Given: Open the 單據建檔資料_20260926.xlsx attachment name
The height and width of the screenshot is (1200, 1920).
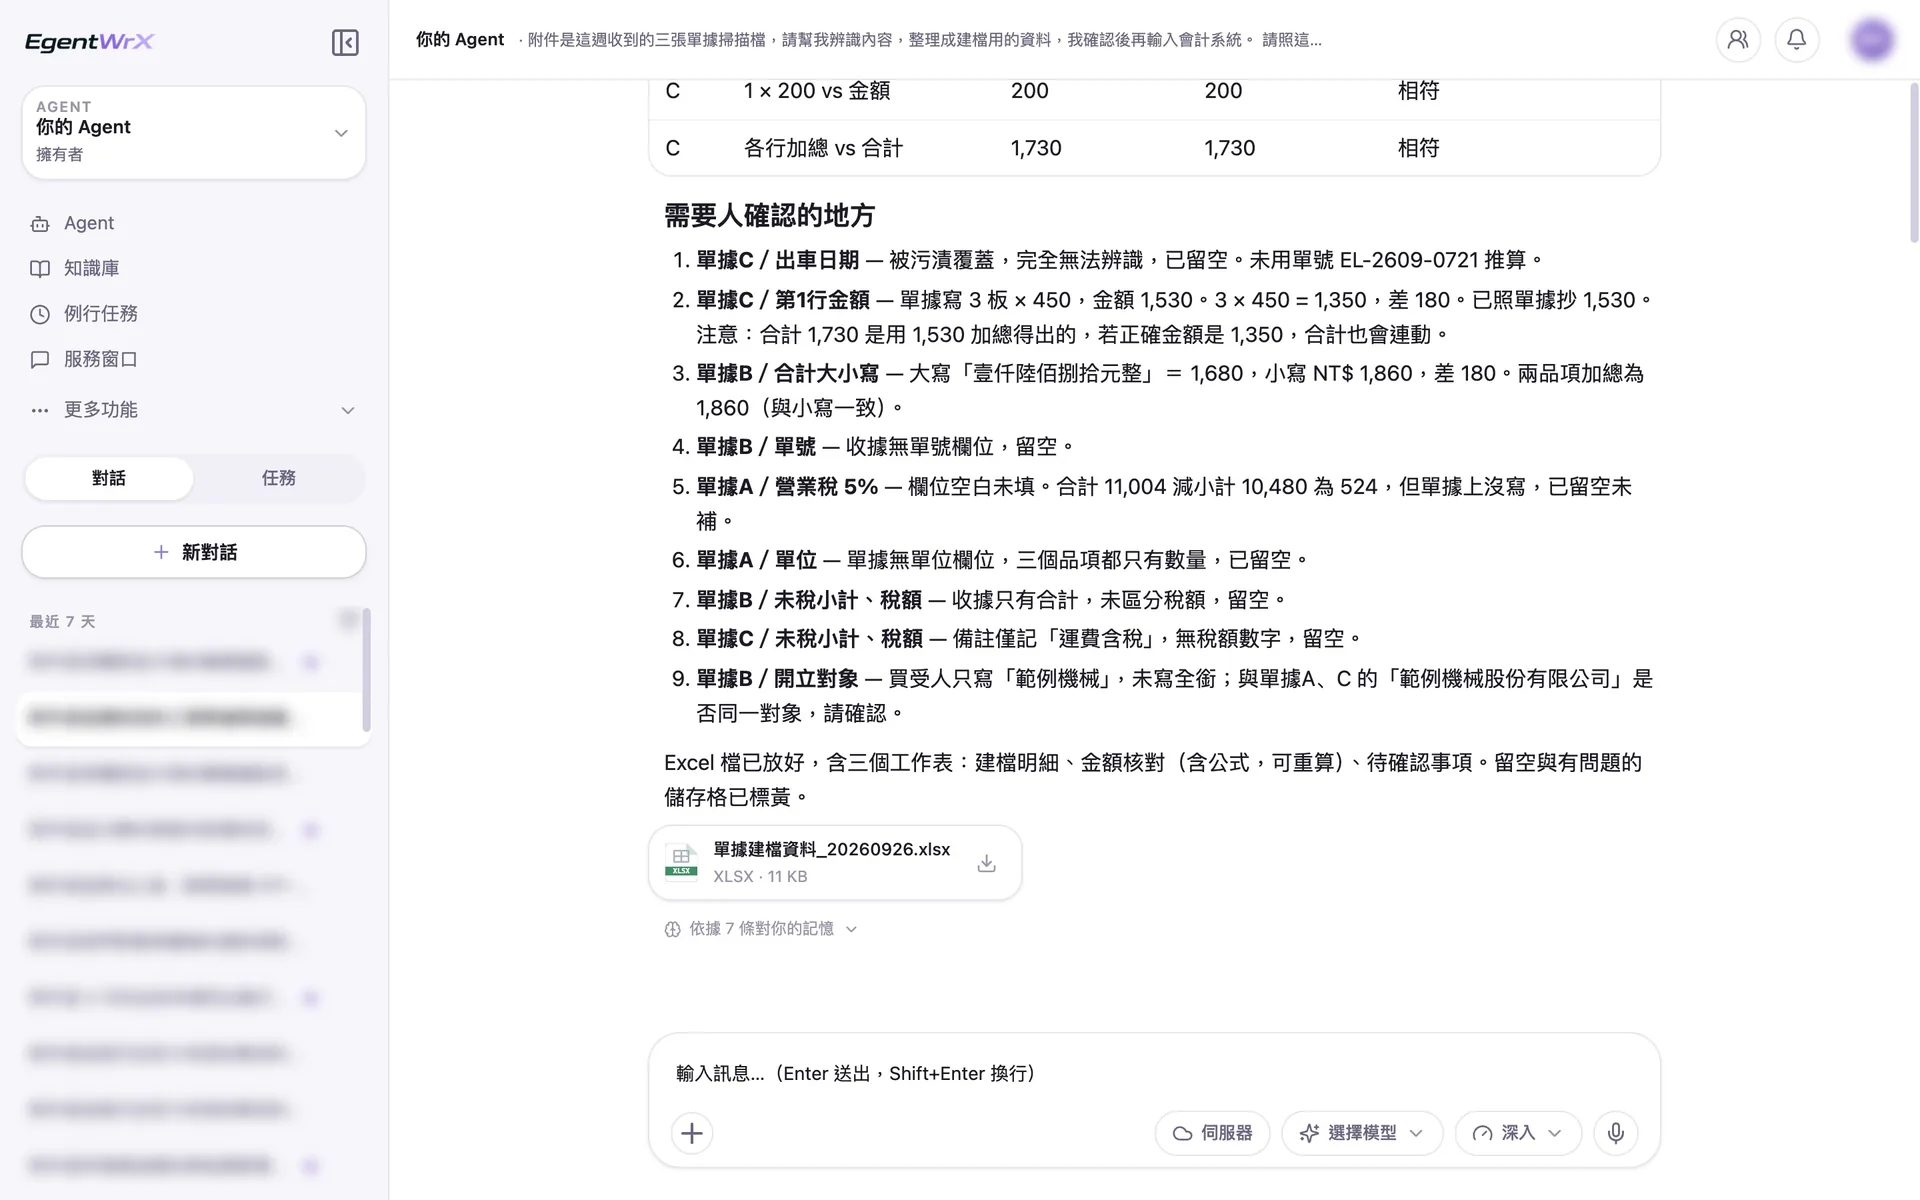Looking at the screenshot, I should [832, 849].
